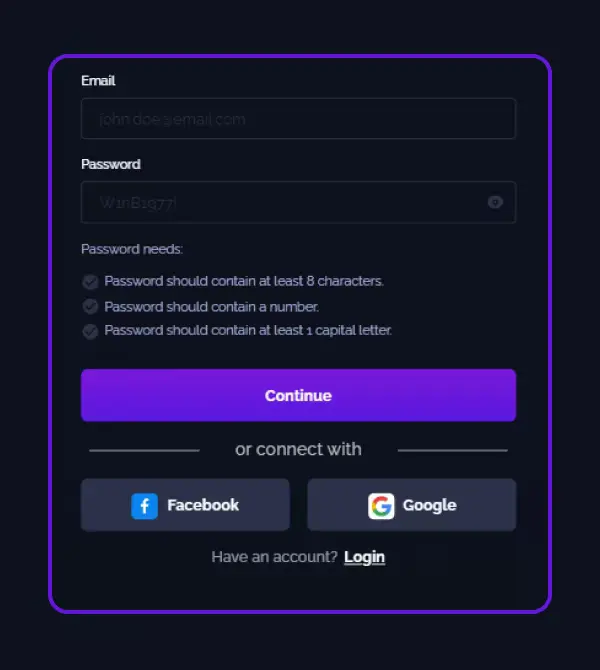
Task: Click the "Have an account?" text
Action: 274,557
